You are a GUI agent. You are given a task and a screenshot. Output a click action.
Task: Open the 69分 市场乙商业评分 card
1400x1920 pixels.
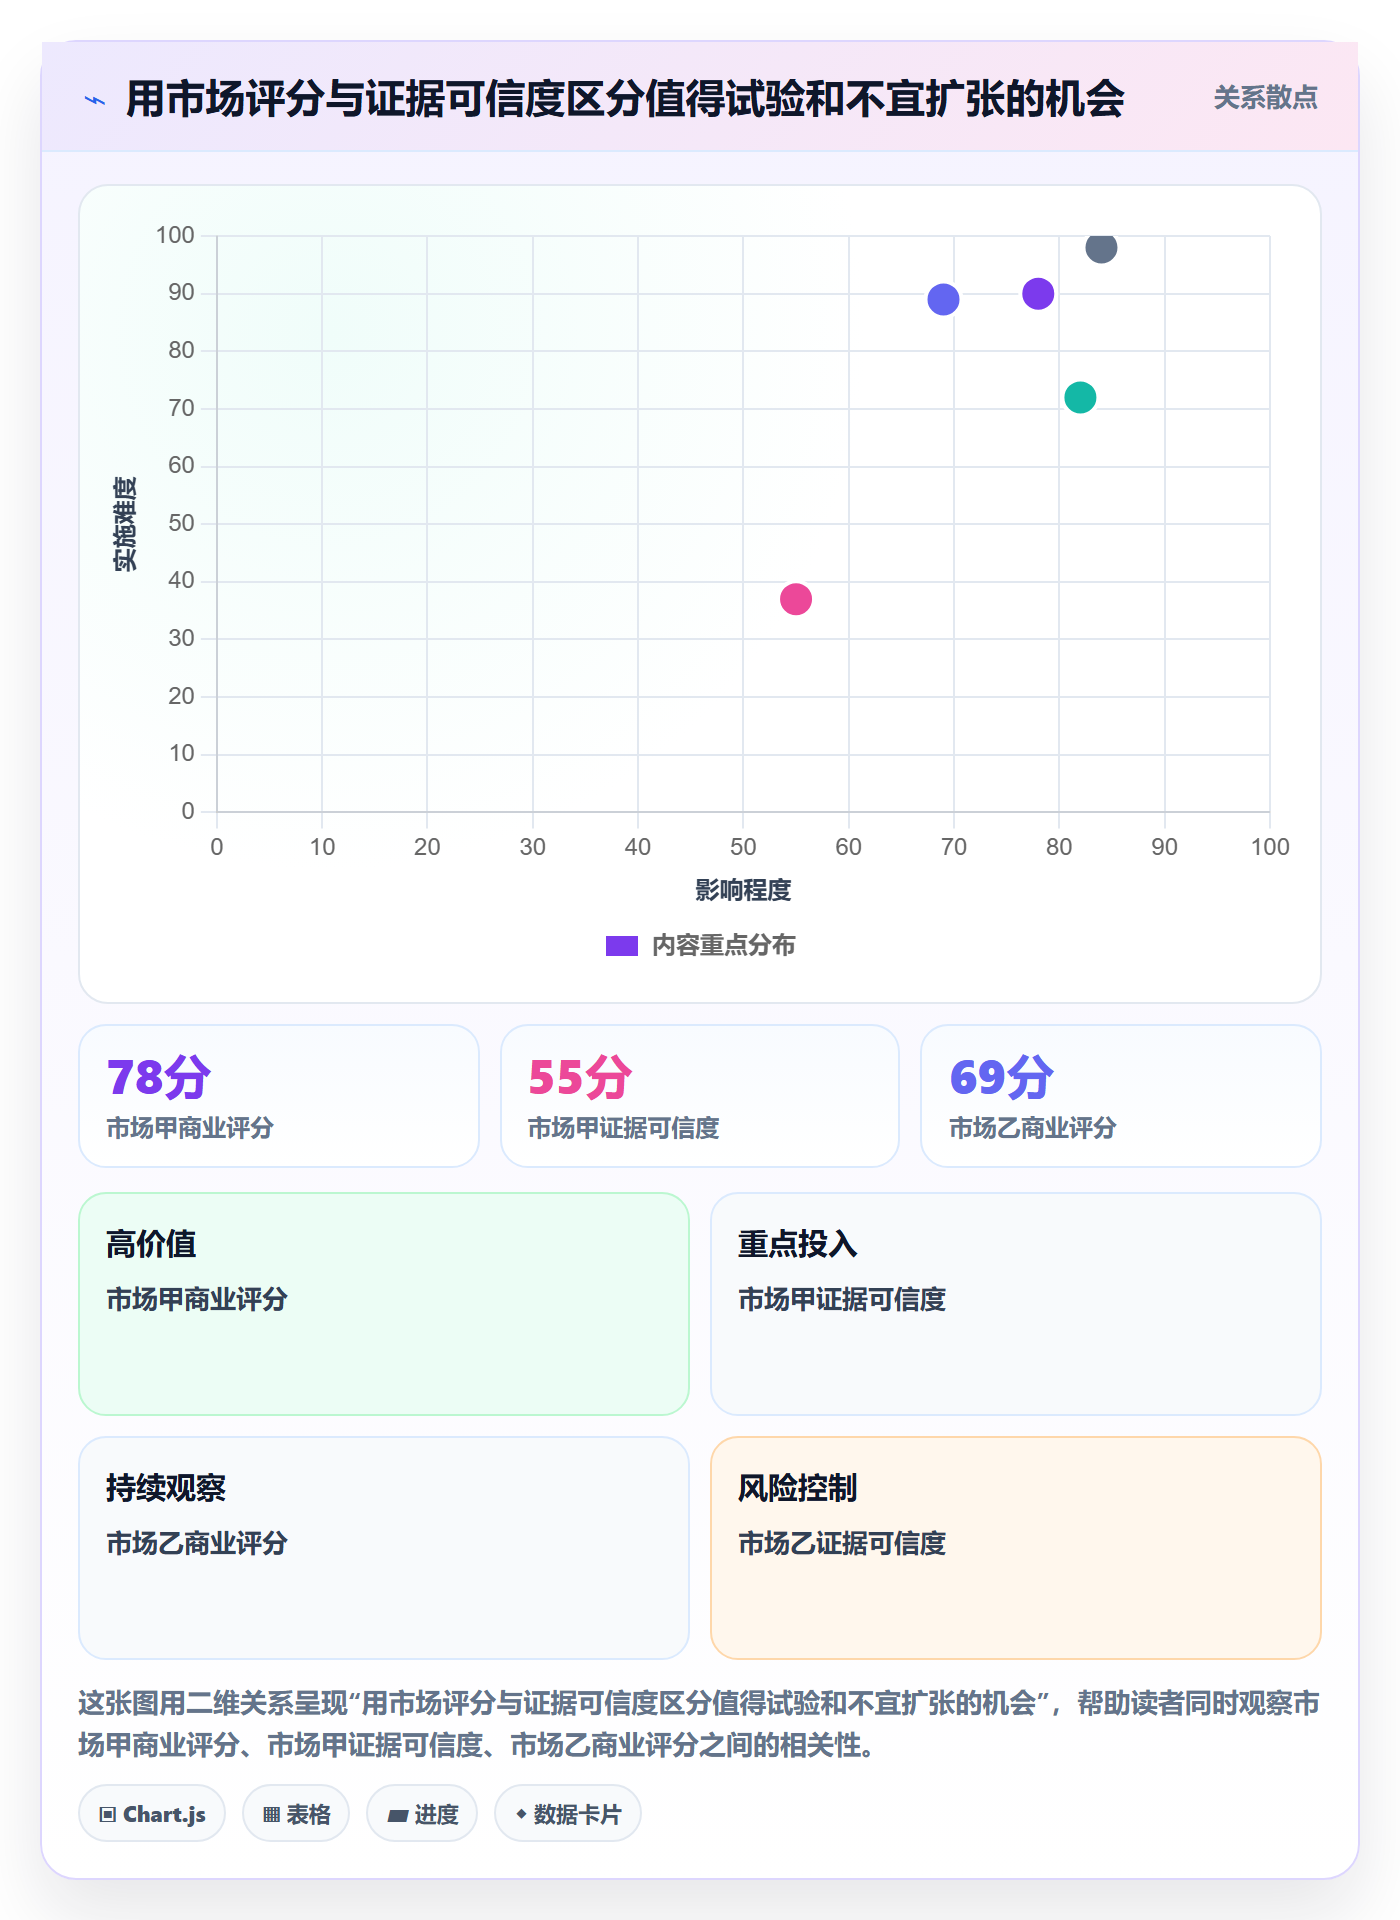1121,1096
